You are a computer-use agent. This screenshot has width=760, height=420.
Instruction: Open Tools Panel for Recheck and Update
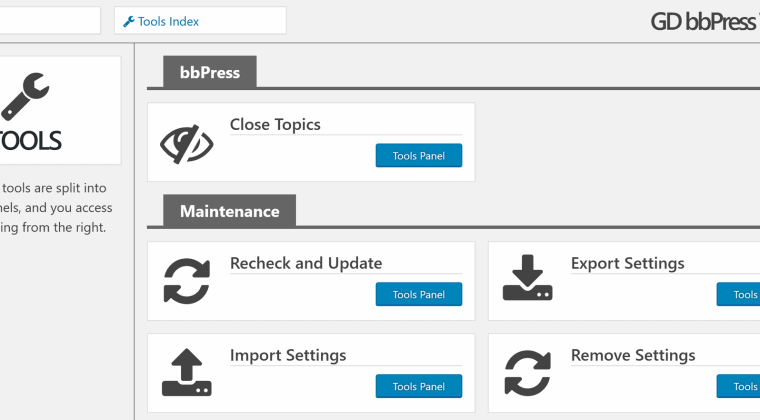[419, 294]
